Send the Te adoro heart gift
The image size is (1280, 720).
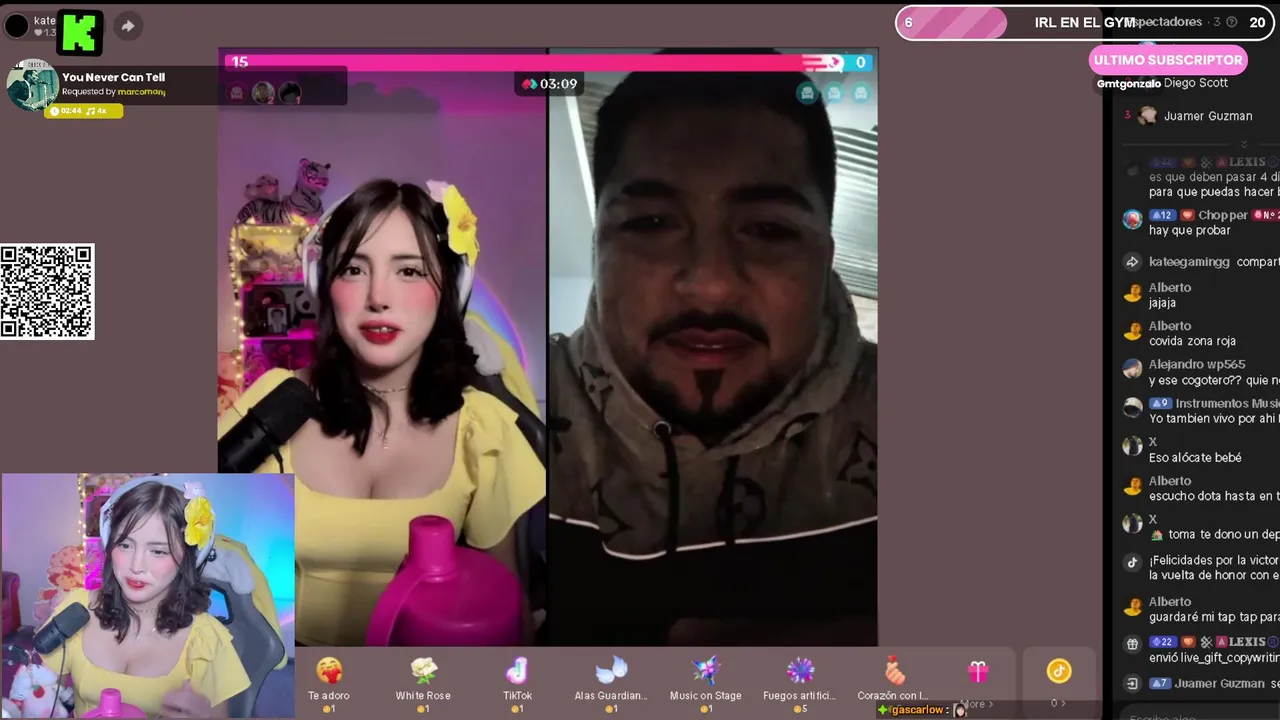[x=328, y=684]
